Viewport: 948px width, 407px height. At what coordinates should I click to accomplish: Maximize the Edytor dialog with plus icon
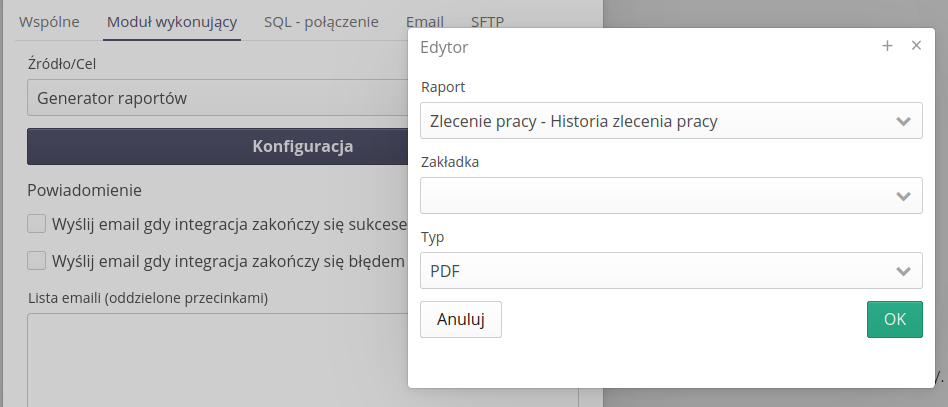(887, 46)
